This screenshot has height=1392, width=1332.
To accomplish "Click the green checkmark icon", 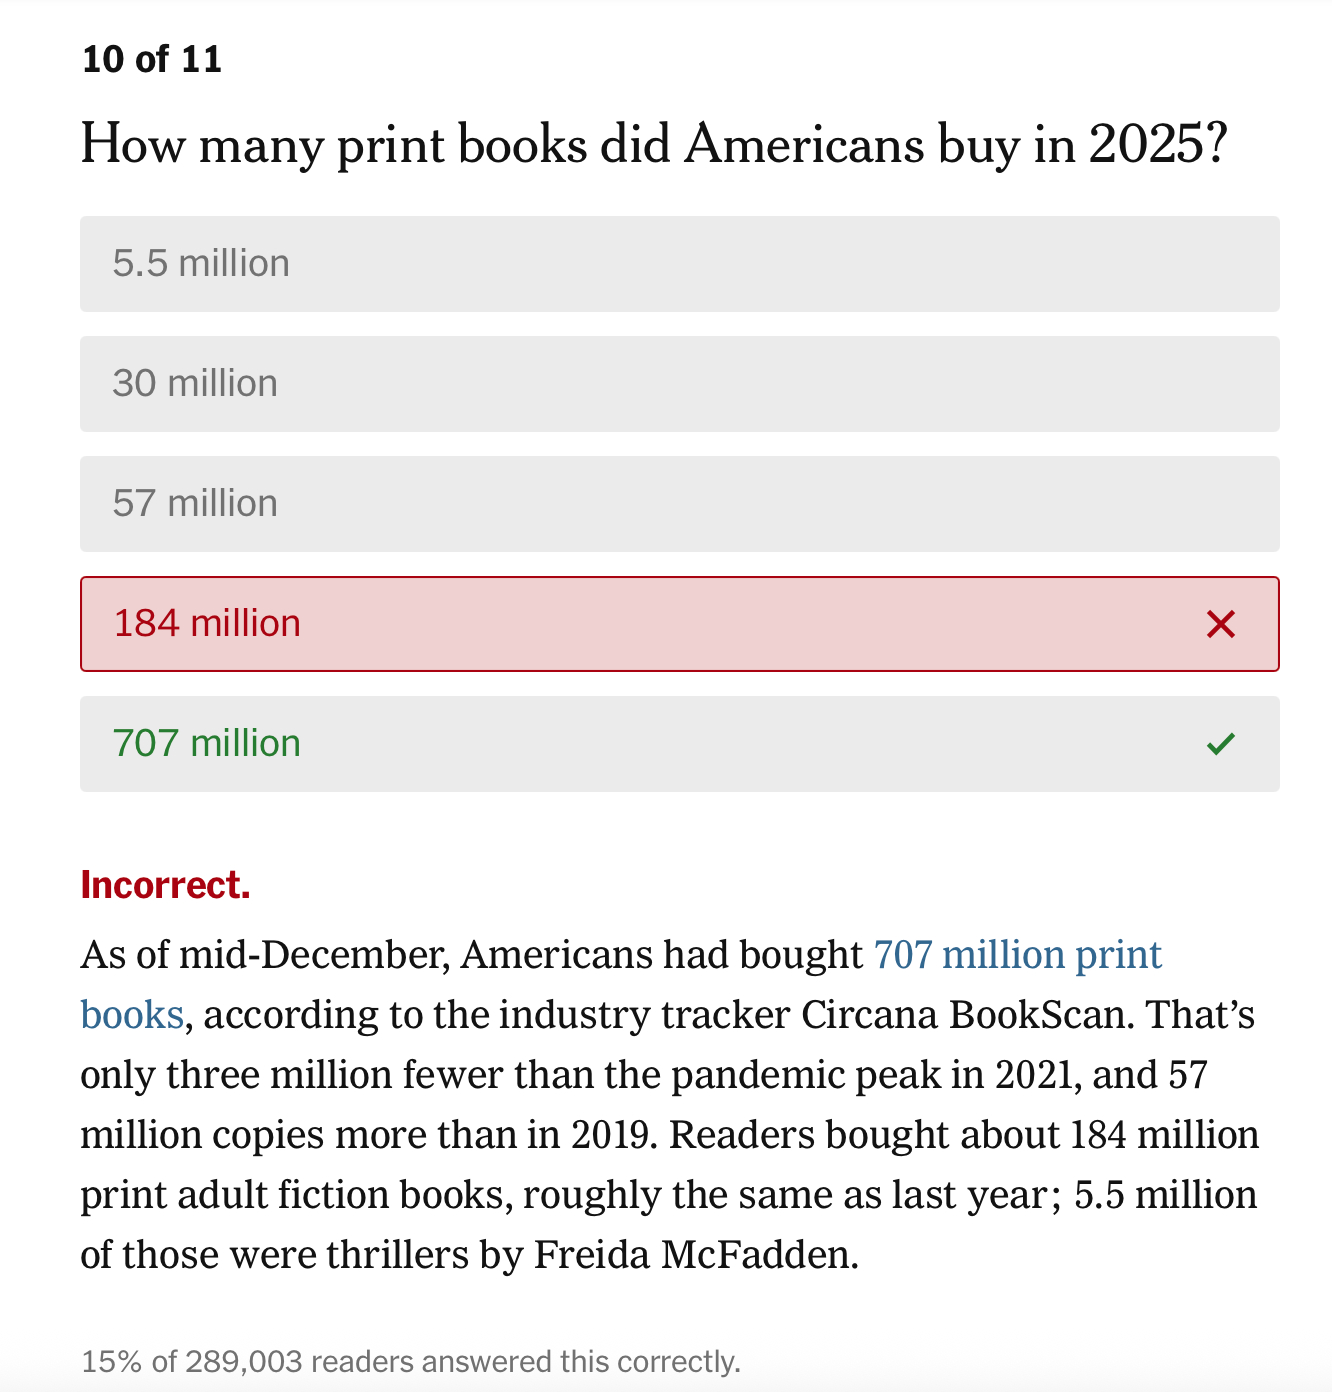I will 1220,744.
